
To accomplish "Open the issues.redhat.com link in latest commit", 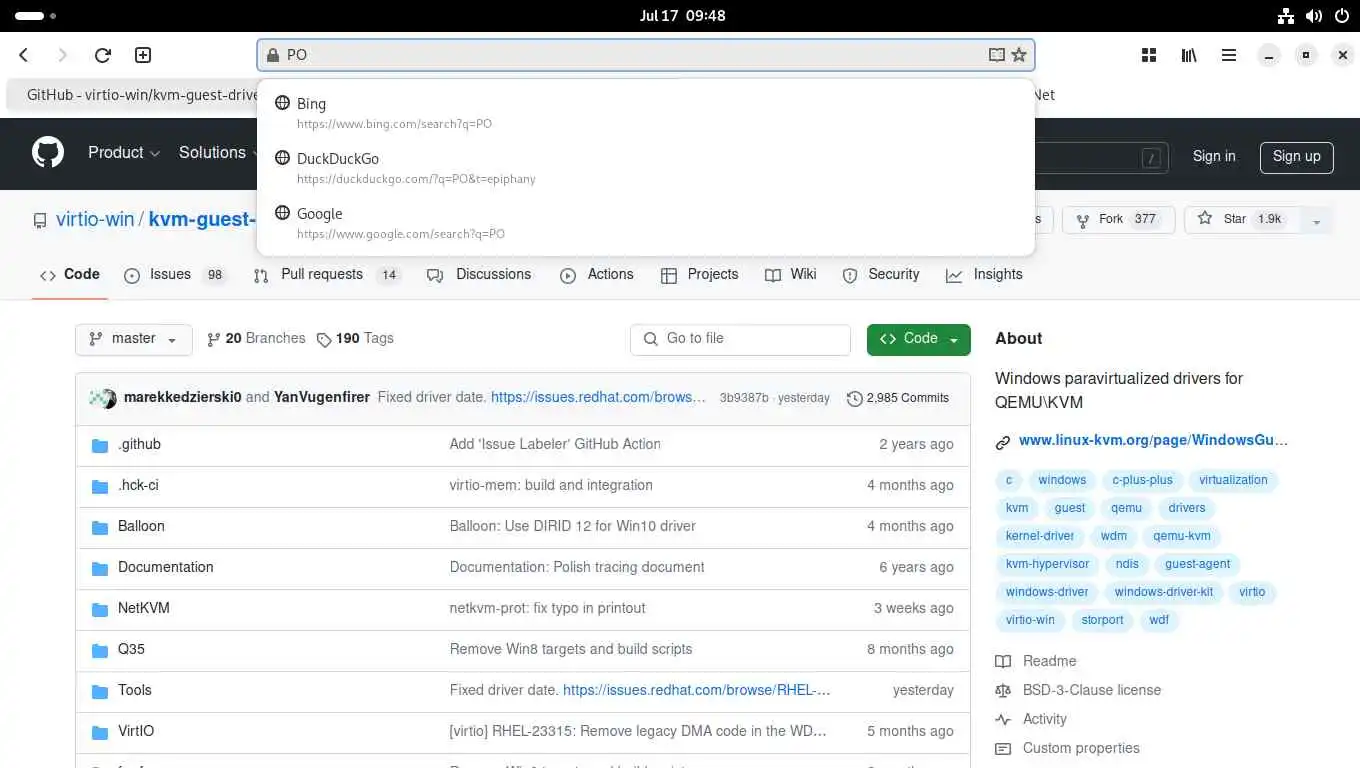I will click(x=599, y=398).
